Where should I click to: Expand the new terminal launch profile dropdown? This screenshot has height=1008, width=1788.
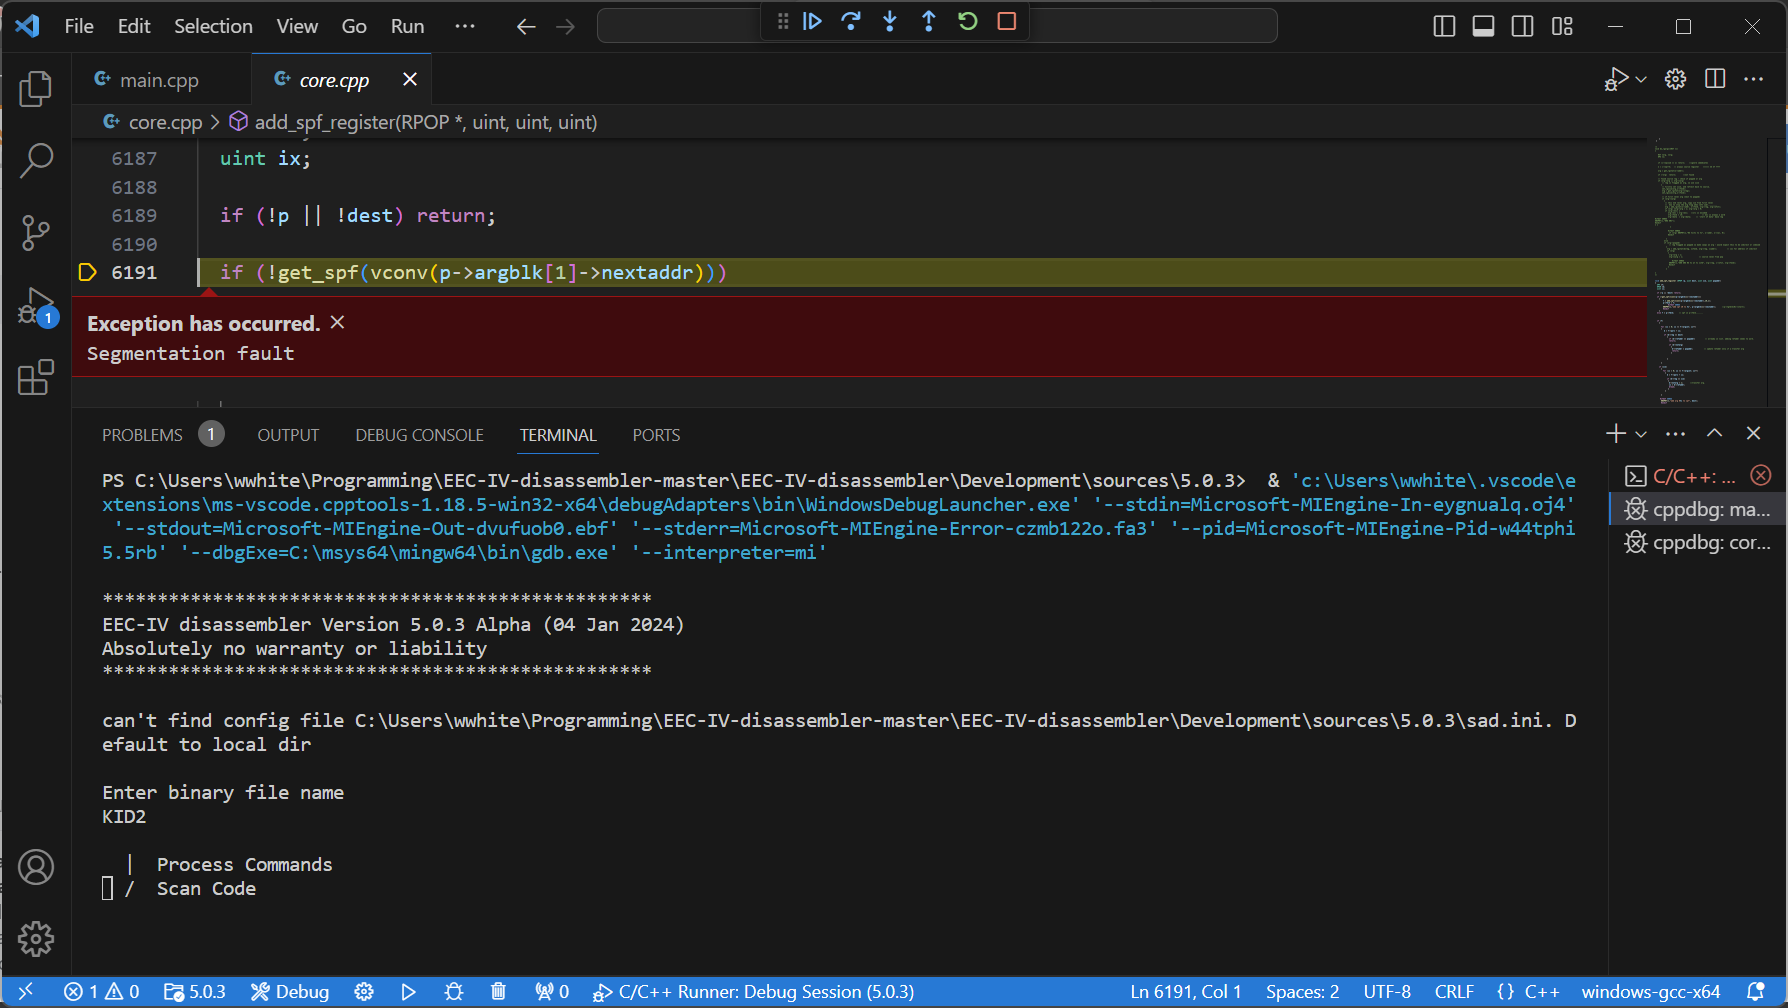click(x=1641, y=434)
